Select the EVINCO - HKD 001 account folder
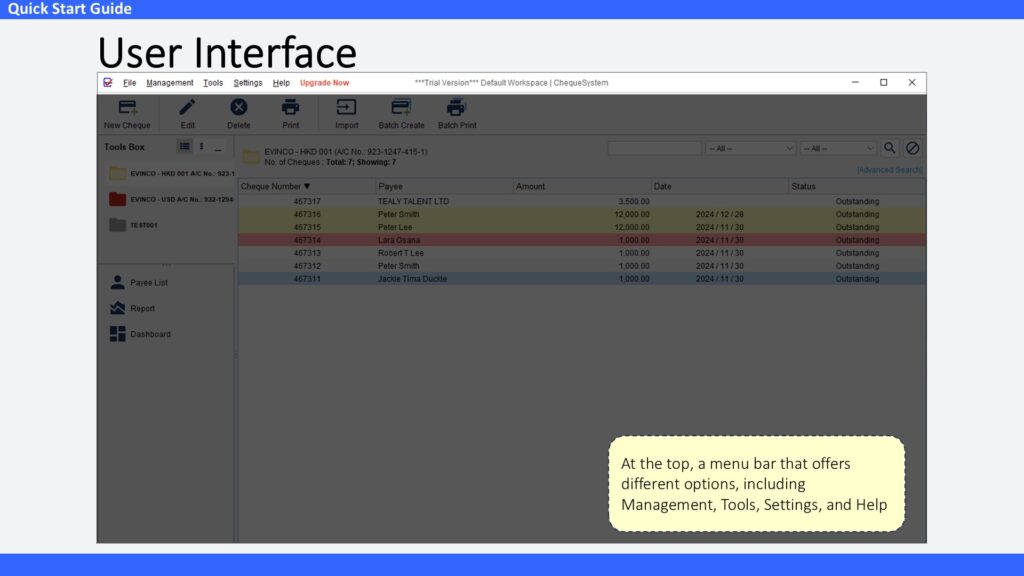Image resolution: width=1024 pixels, height=576 pixels. (171, 173)
